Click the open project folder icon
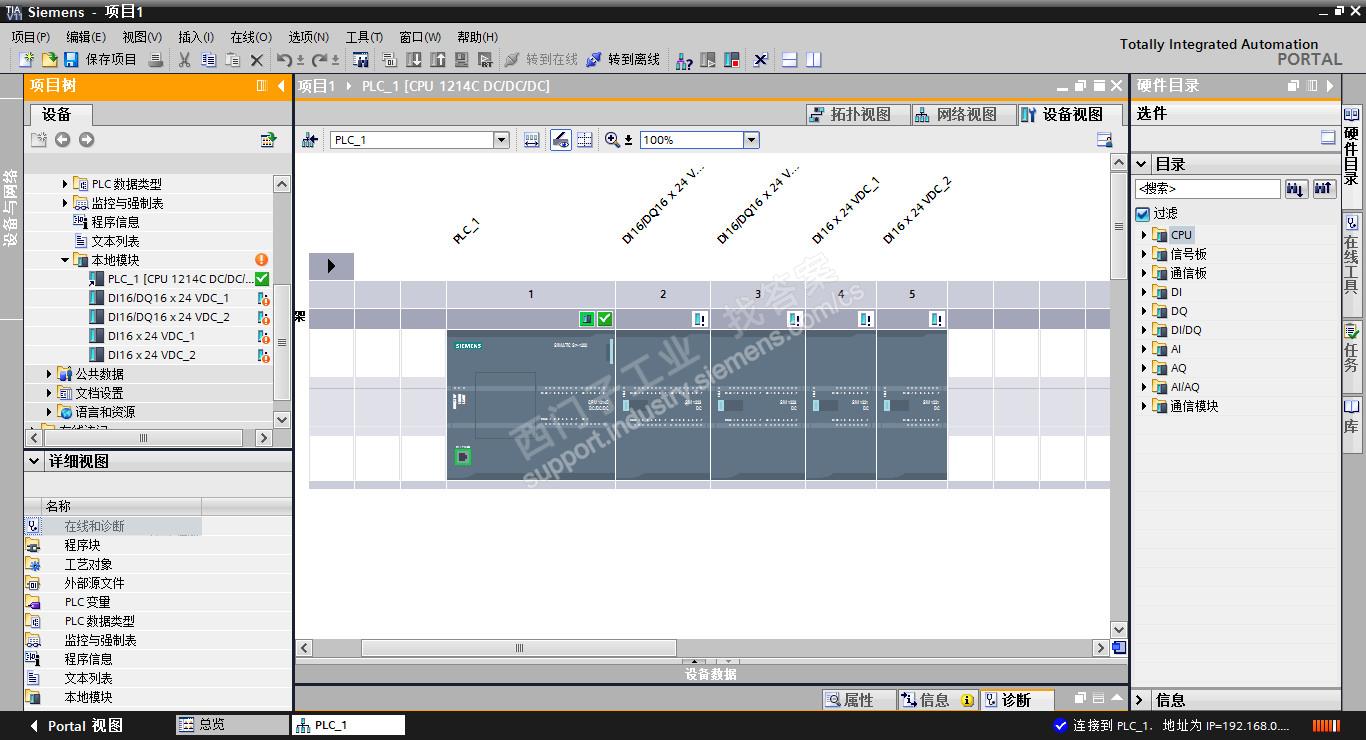1366x740 pixels. (49, 60)
